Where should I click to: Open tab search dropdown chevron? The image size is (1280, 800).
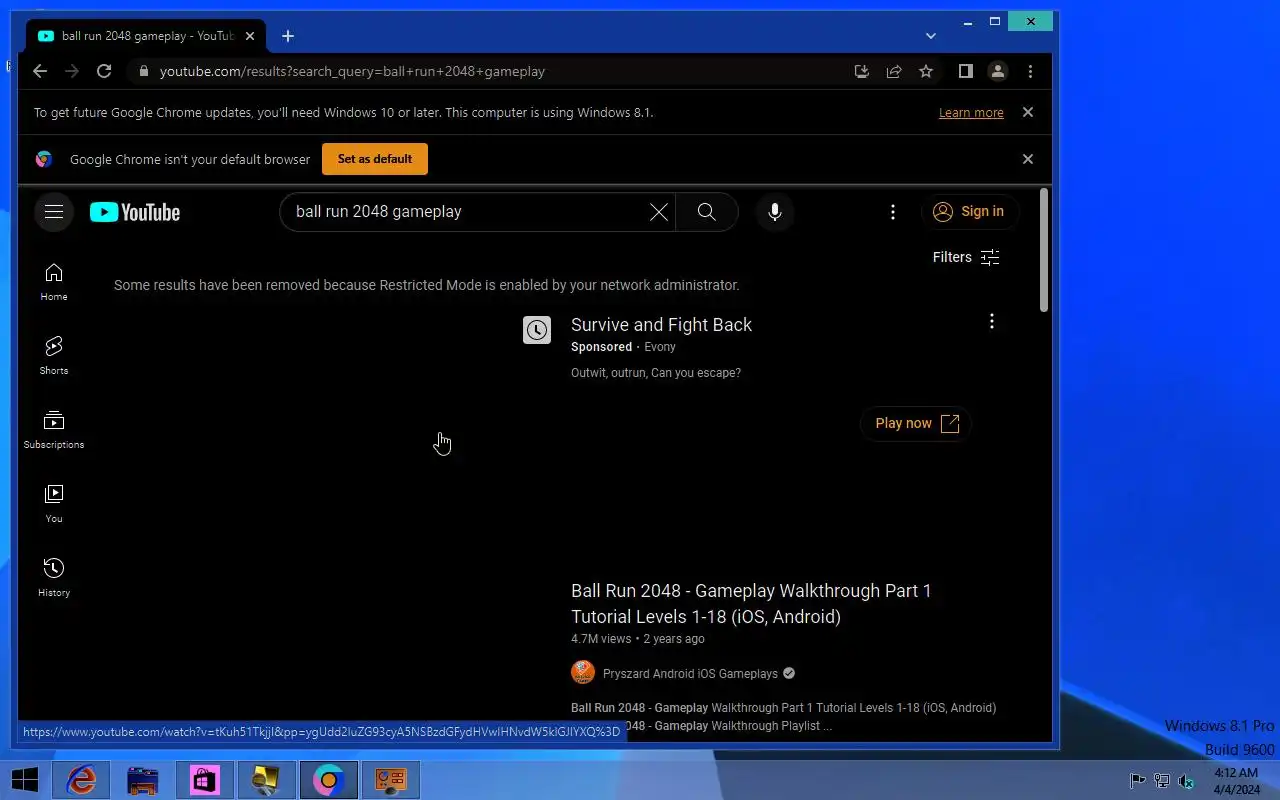tap(931, 36)
